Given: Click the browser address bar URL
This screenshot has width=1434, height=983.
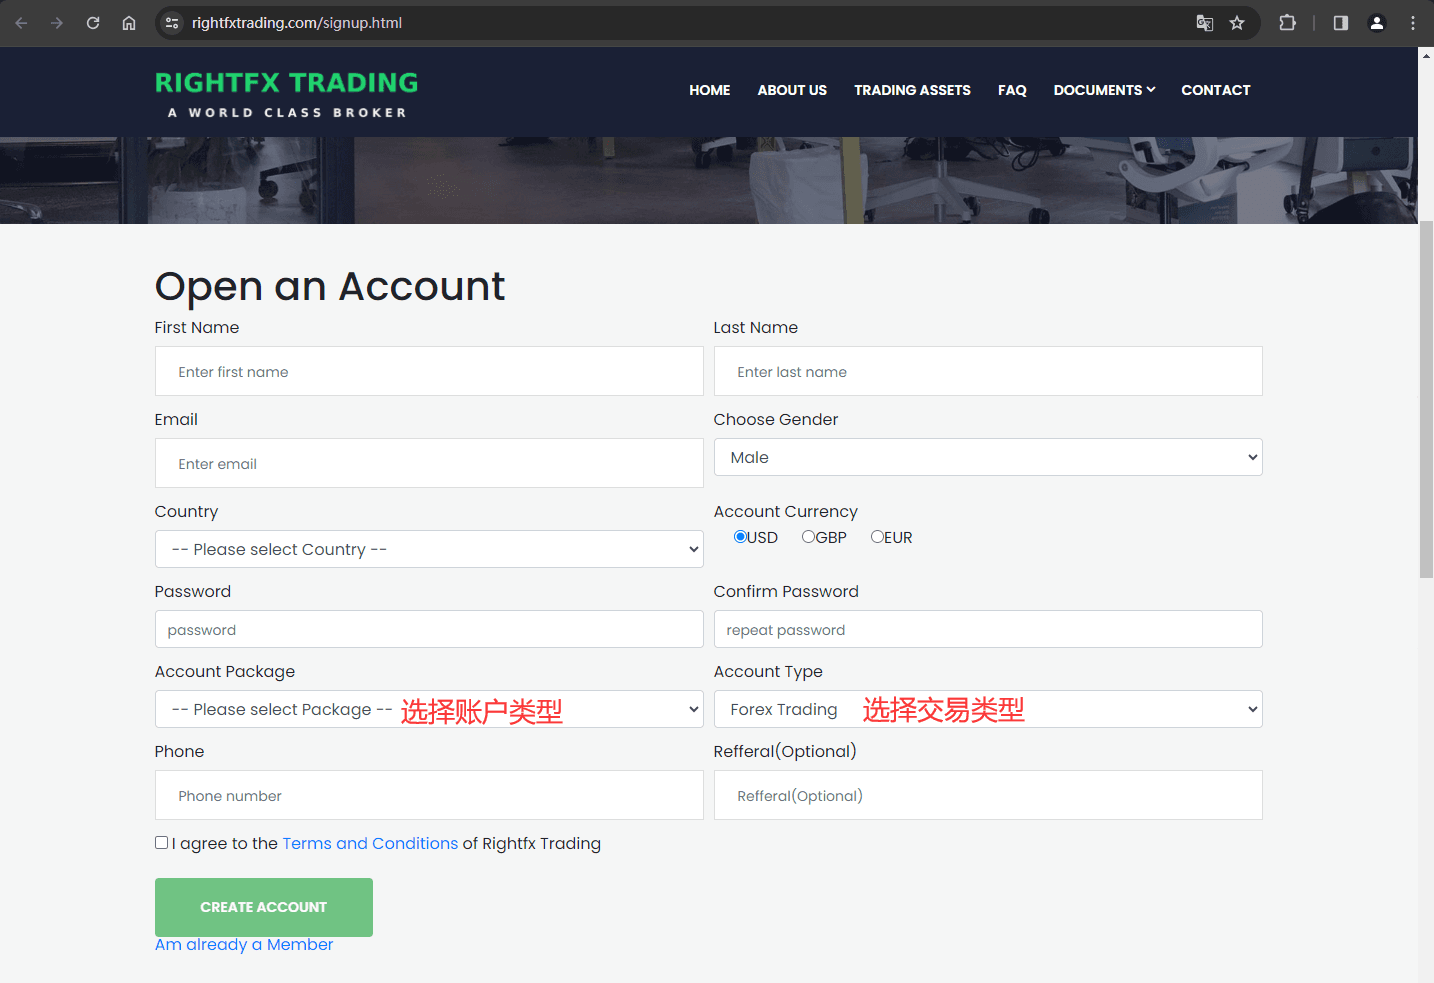Looking at the screenshot, I should pos(297,23).
